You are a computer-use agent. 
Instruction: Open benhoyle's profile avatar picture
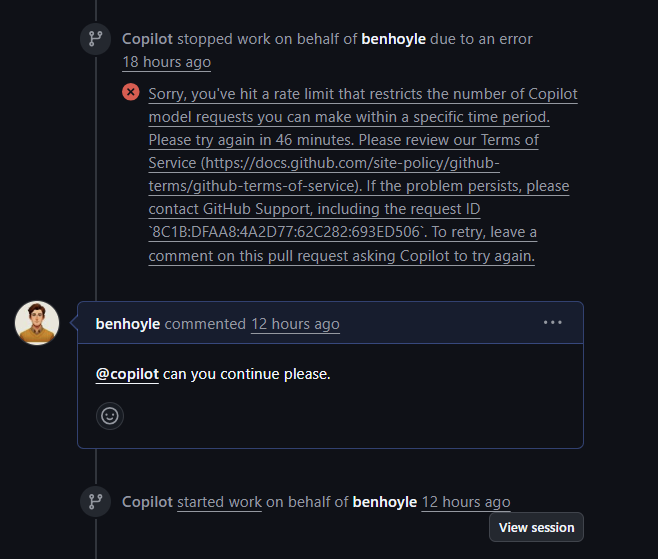37,323
